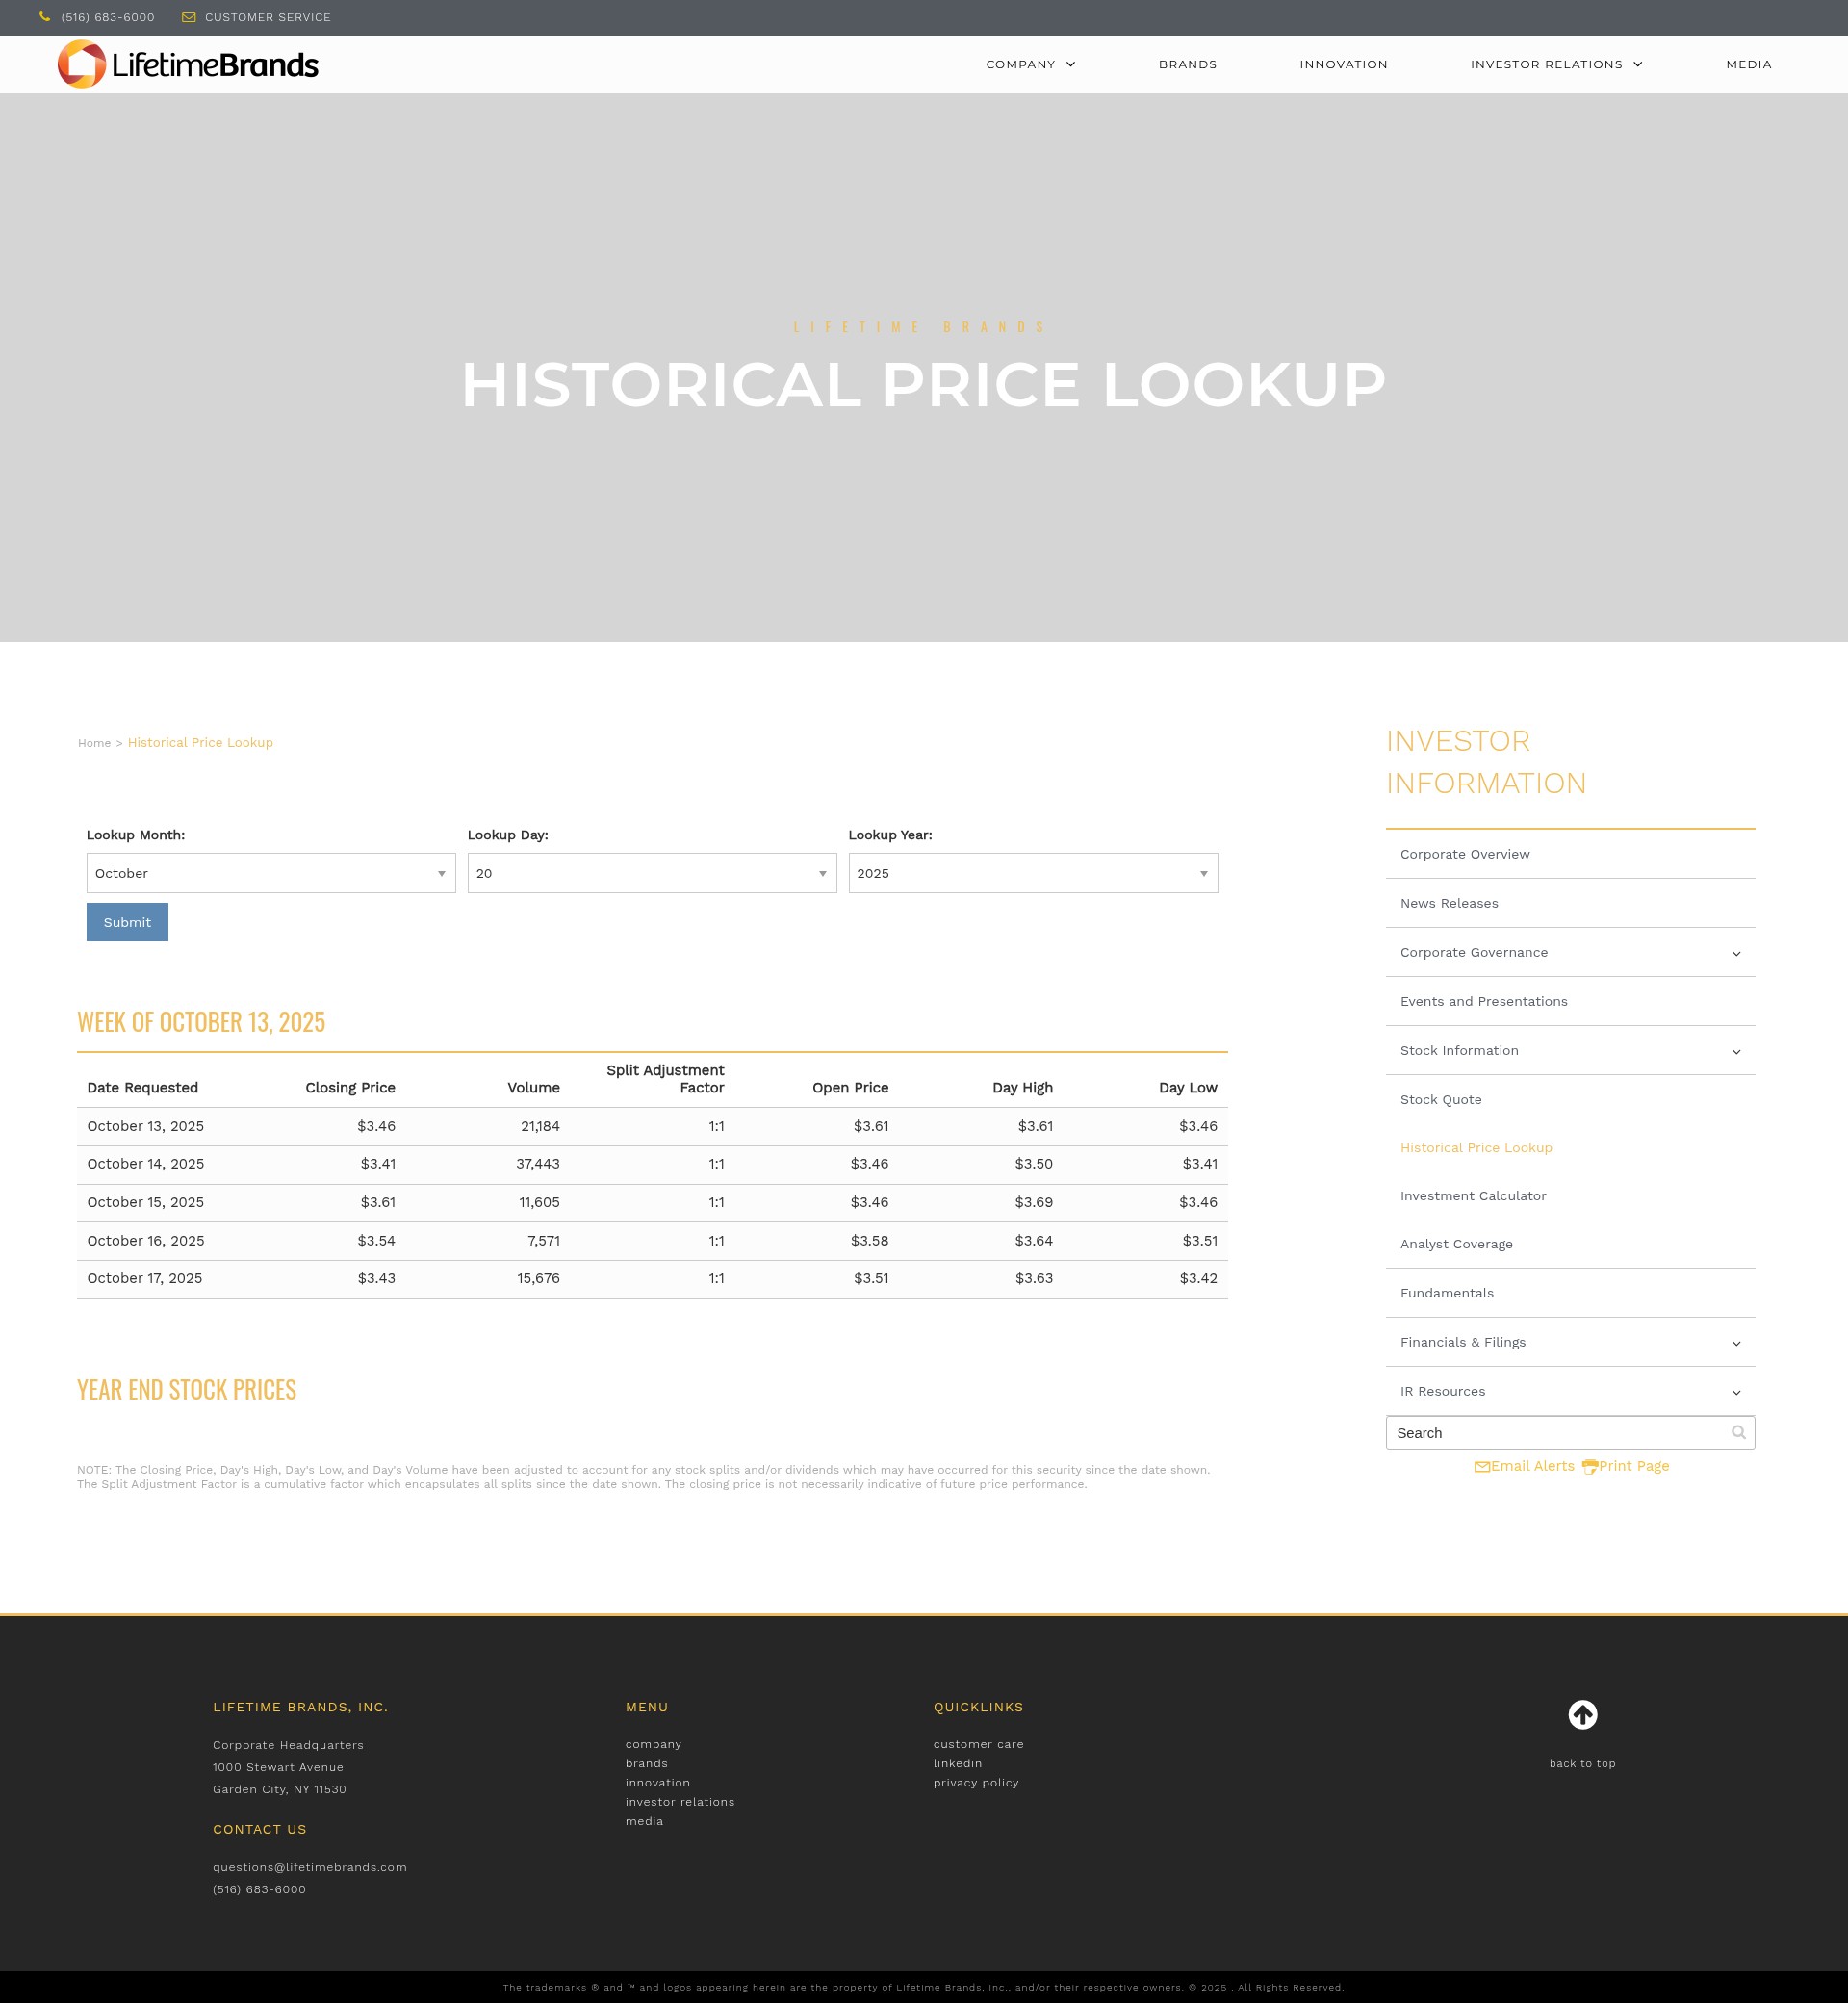This screenshot has width=1848, height=2004.
Task: Click the Home breadcrumb link
Action: coord(94,743)
